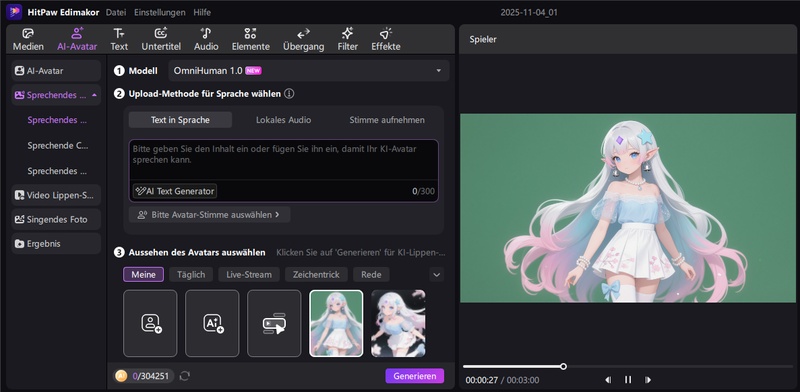Open the AI Text Generator
This screenshot has height=392, width=800.
[174, 191]
